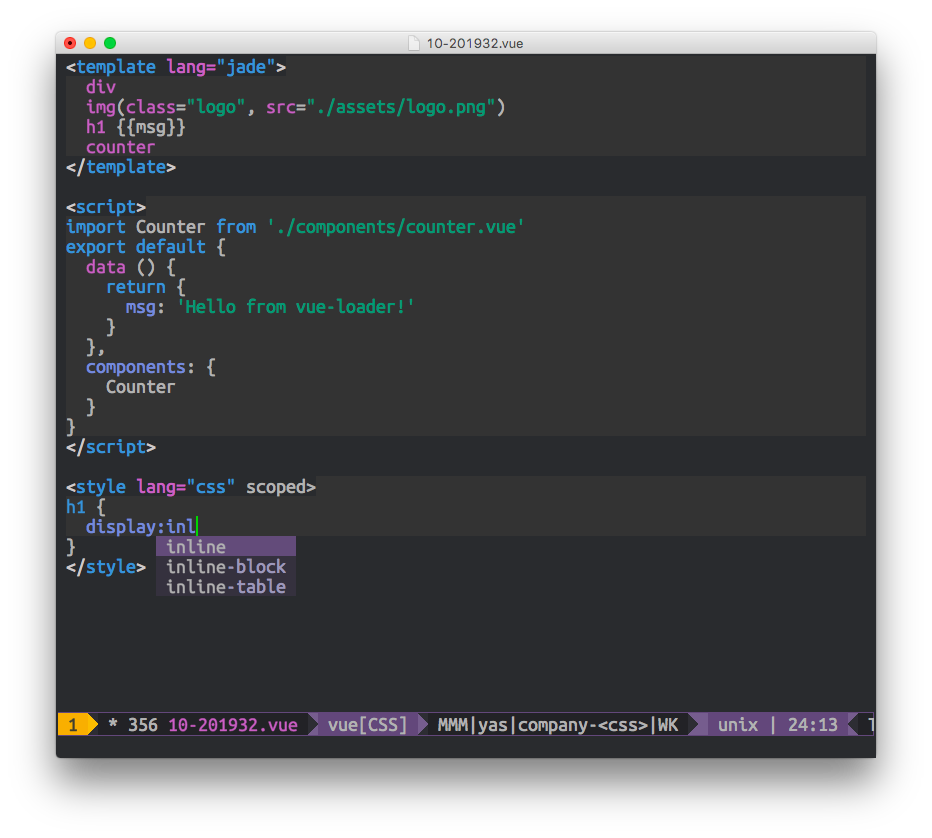
Task: Click the window number 1 indicator in modeline
Action: pos(70,724)
